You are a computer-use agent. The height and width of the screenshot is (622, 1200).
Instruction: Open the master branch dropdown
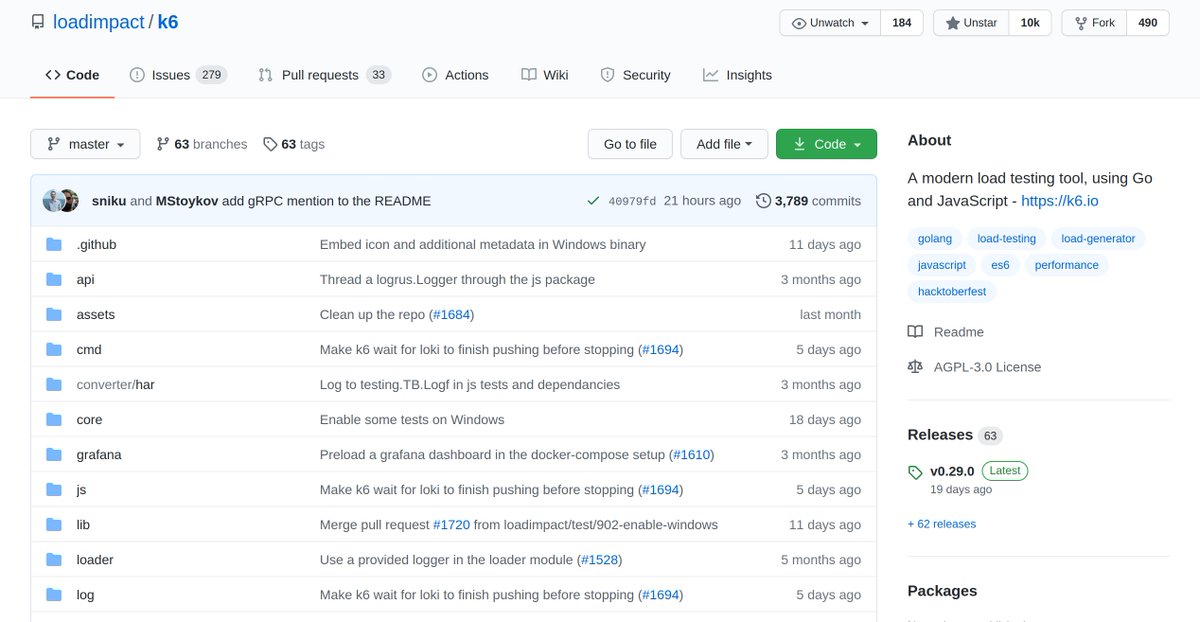[85, 144]
